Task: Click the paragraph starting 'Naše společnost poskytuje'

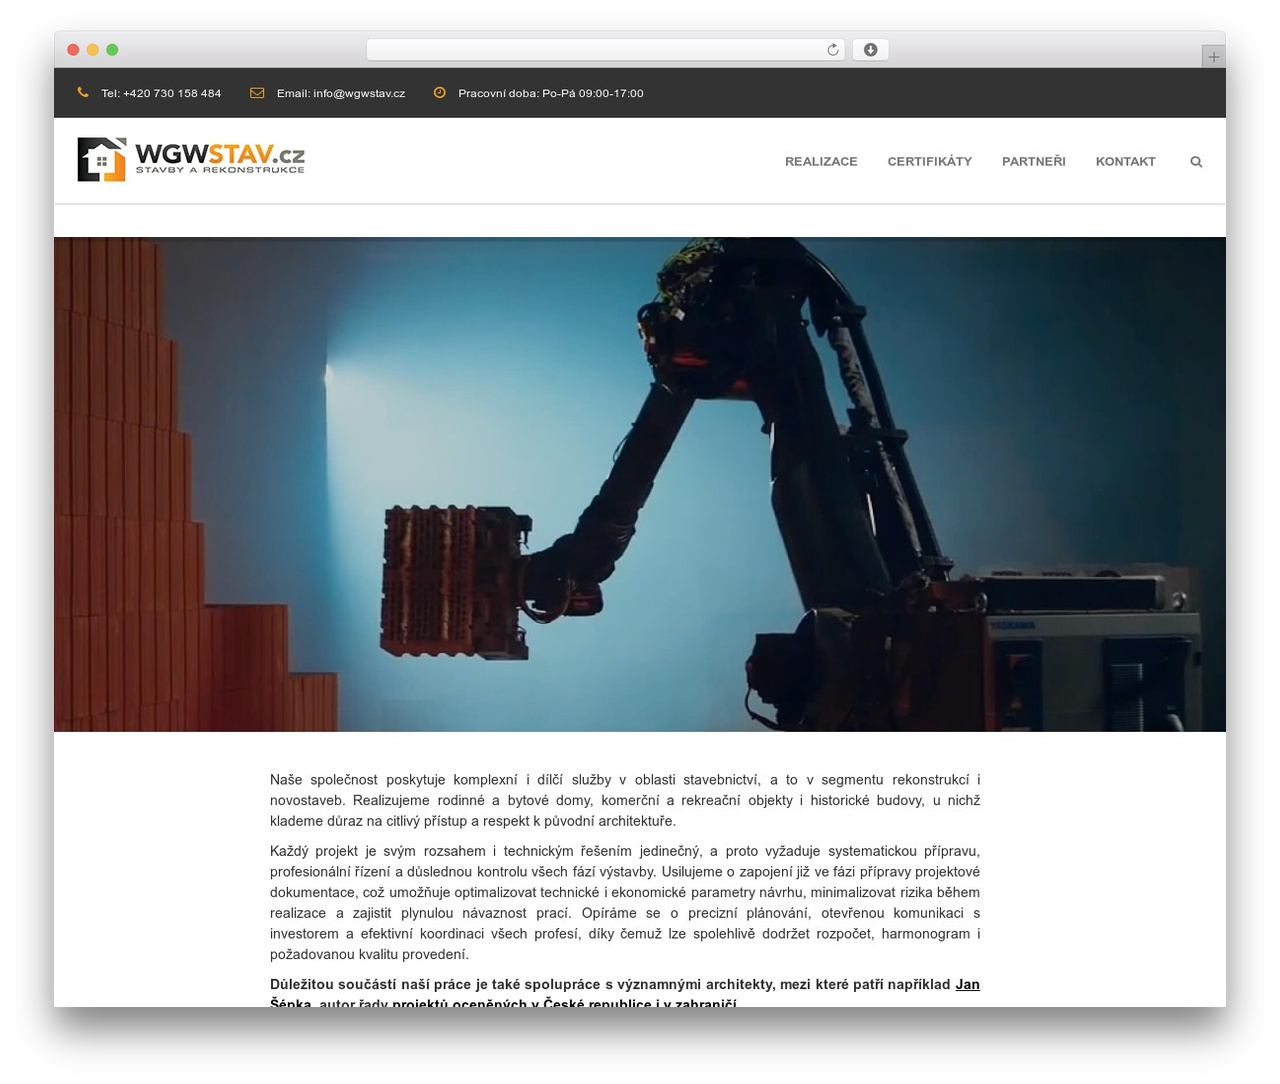Action: 625,801
